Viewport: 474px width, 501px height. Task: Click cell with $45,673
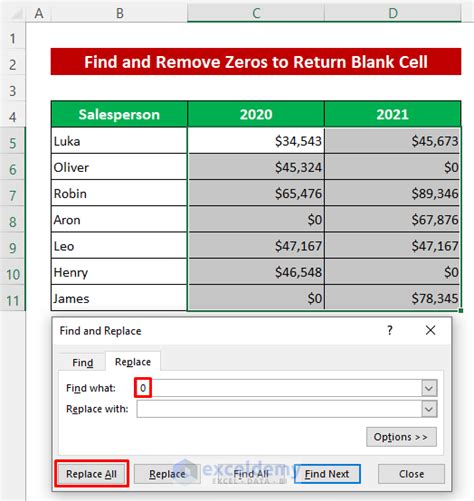pyautogui.click(x=393, y=141)
